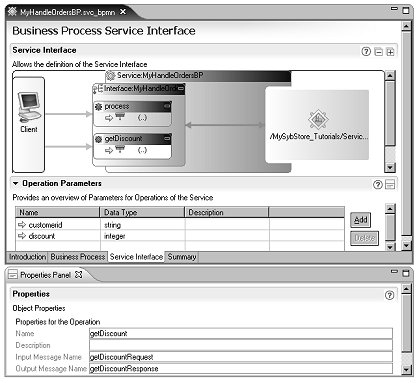Open help for the Service Interface section
The image size is (417, 383).
[366, 51]
